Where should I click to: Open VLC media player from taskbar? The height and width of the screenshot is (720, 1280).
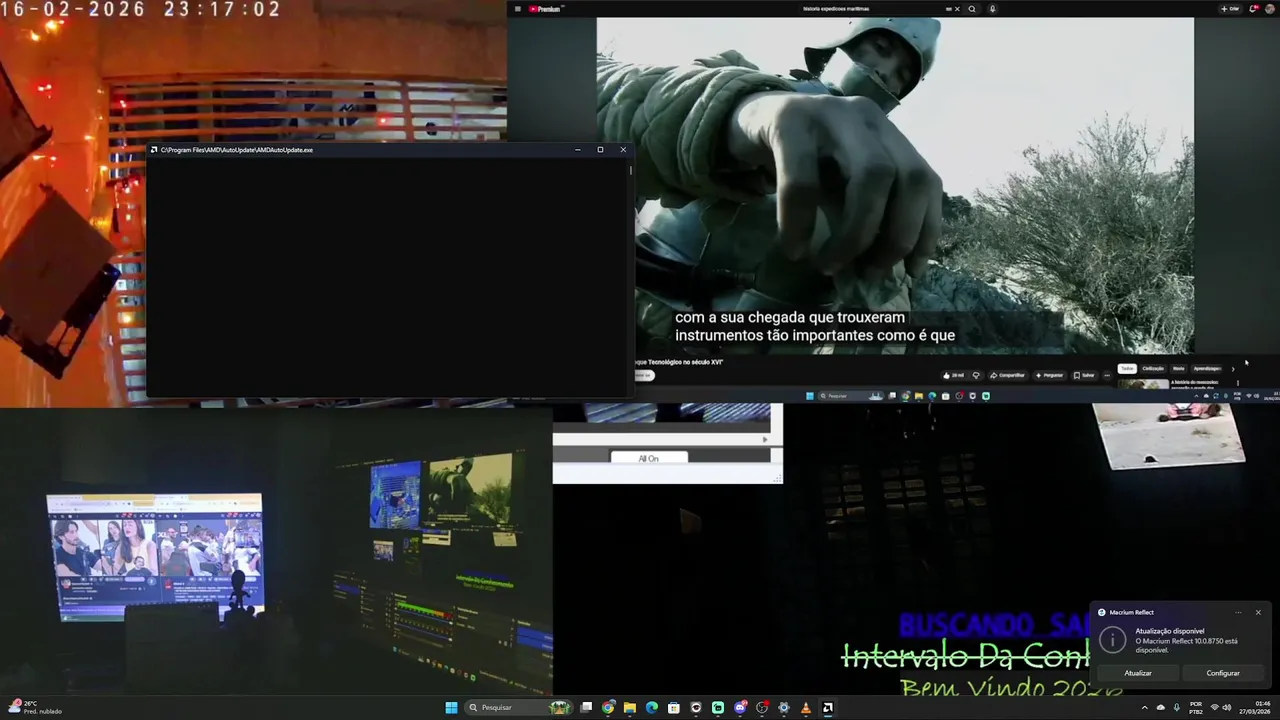tap(806, 708)
